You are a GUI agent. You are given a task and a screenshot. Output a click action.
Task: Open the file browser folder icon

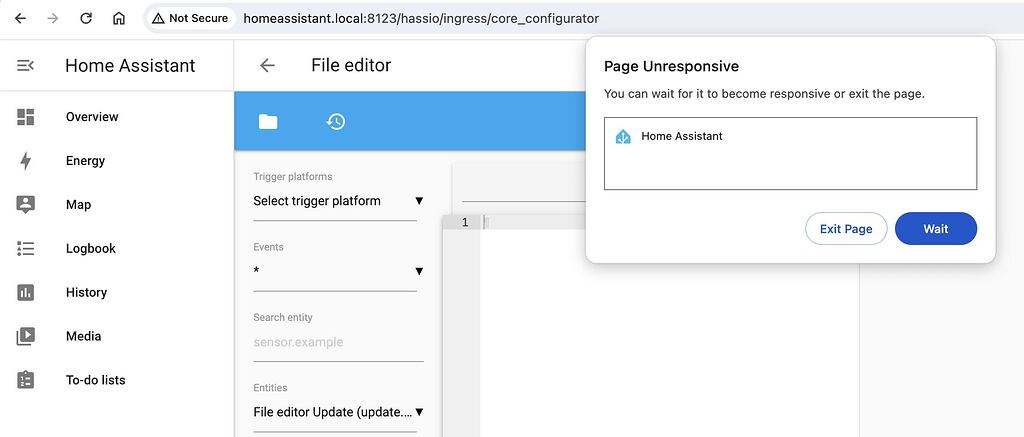coord(268,122)
